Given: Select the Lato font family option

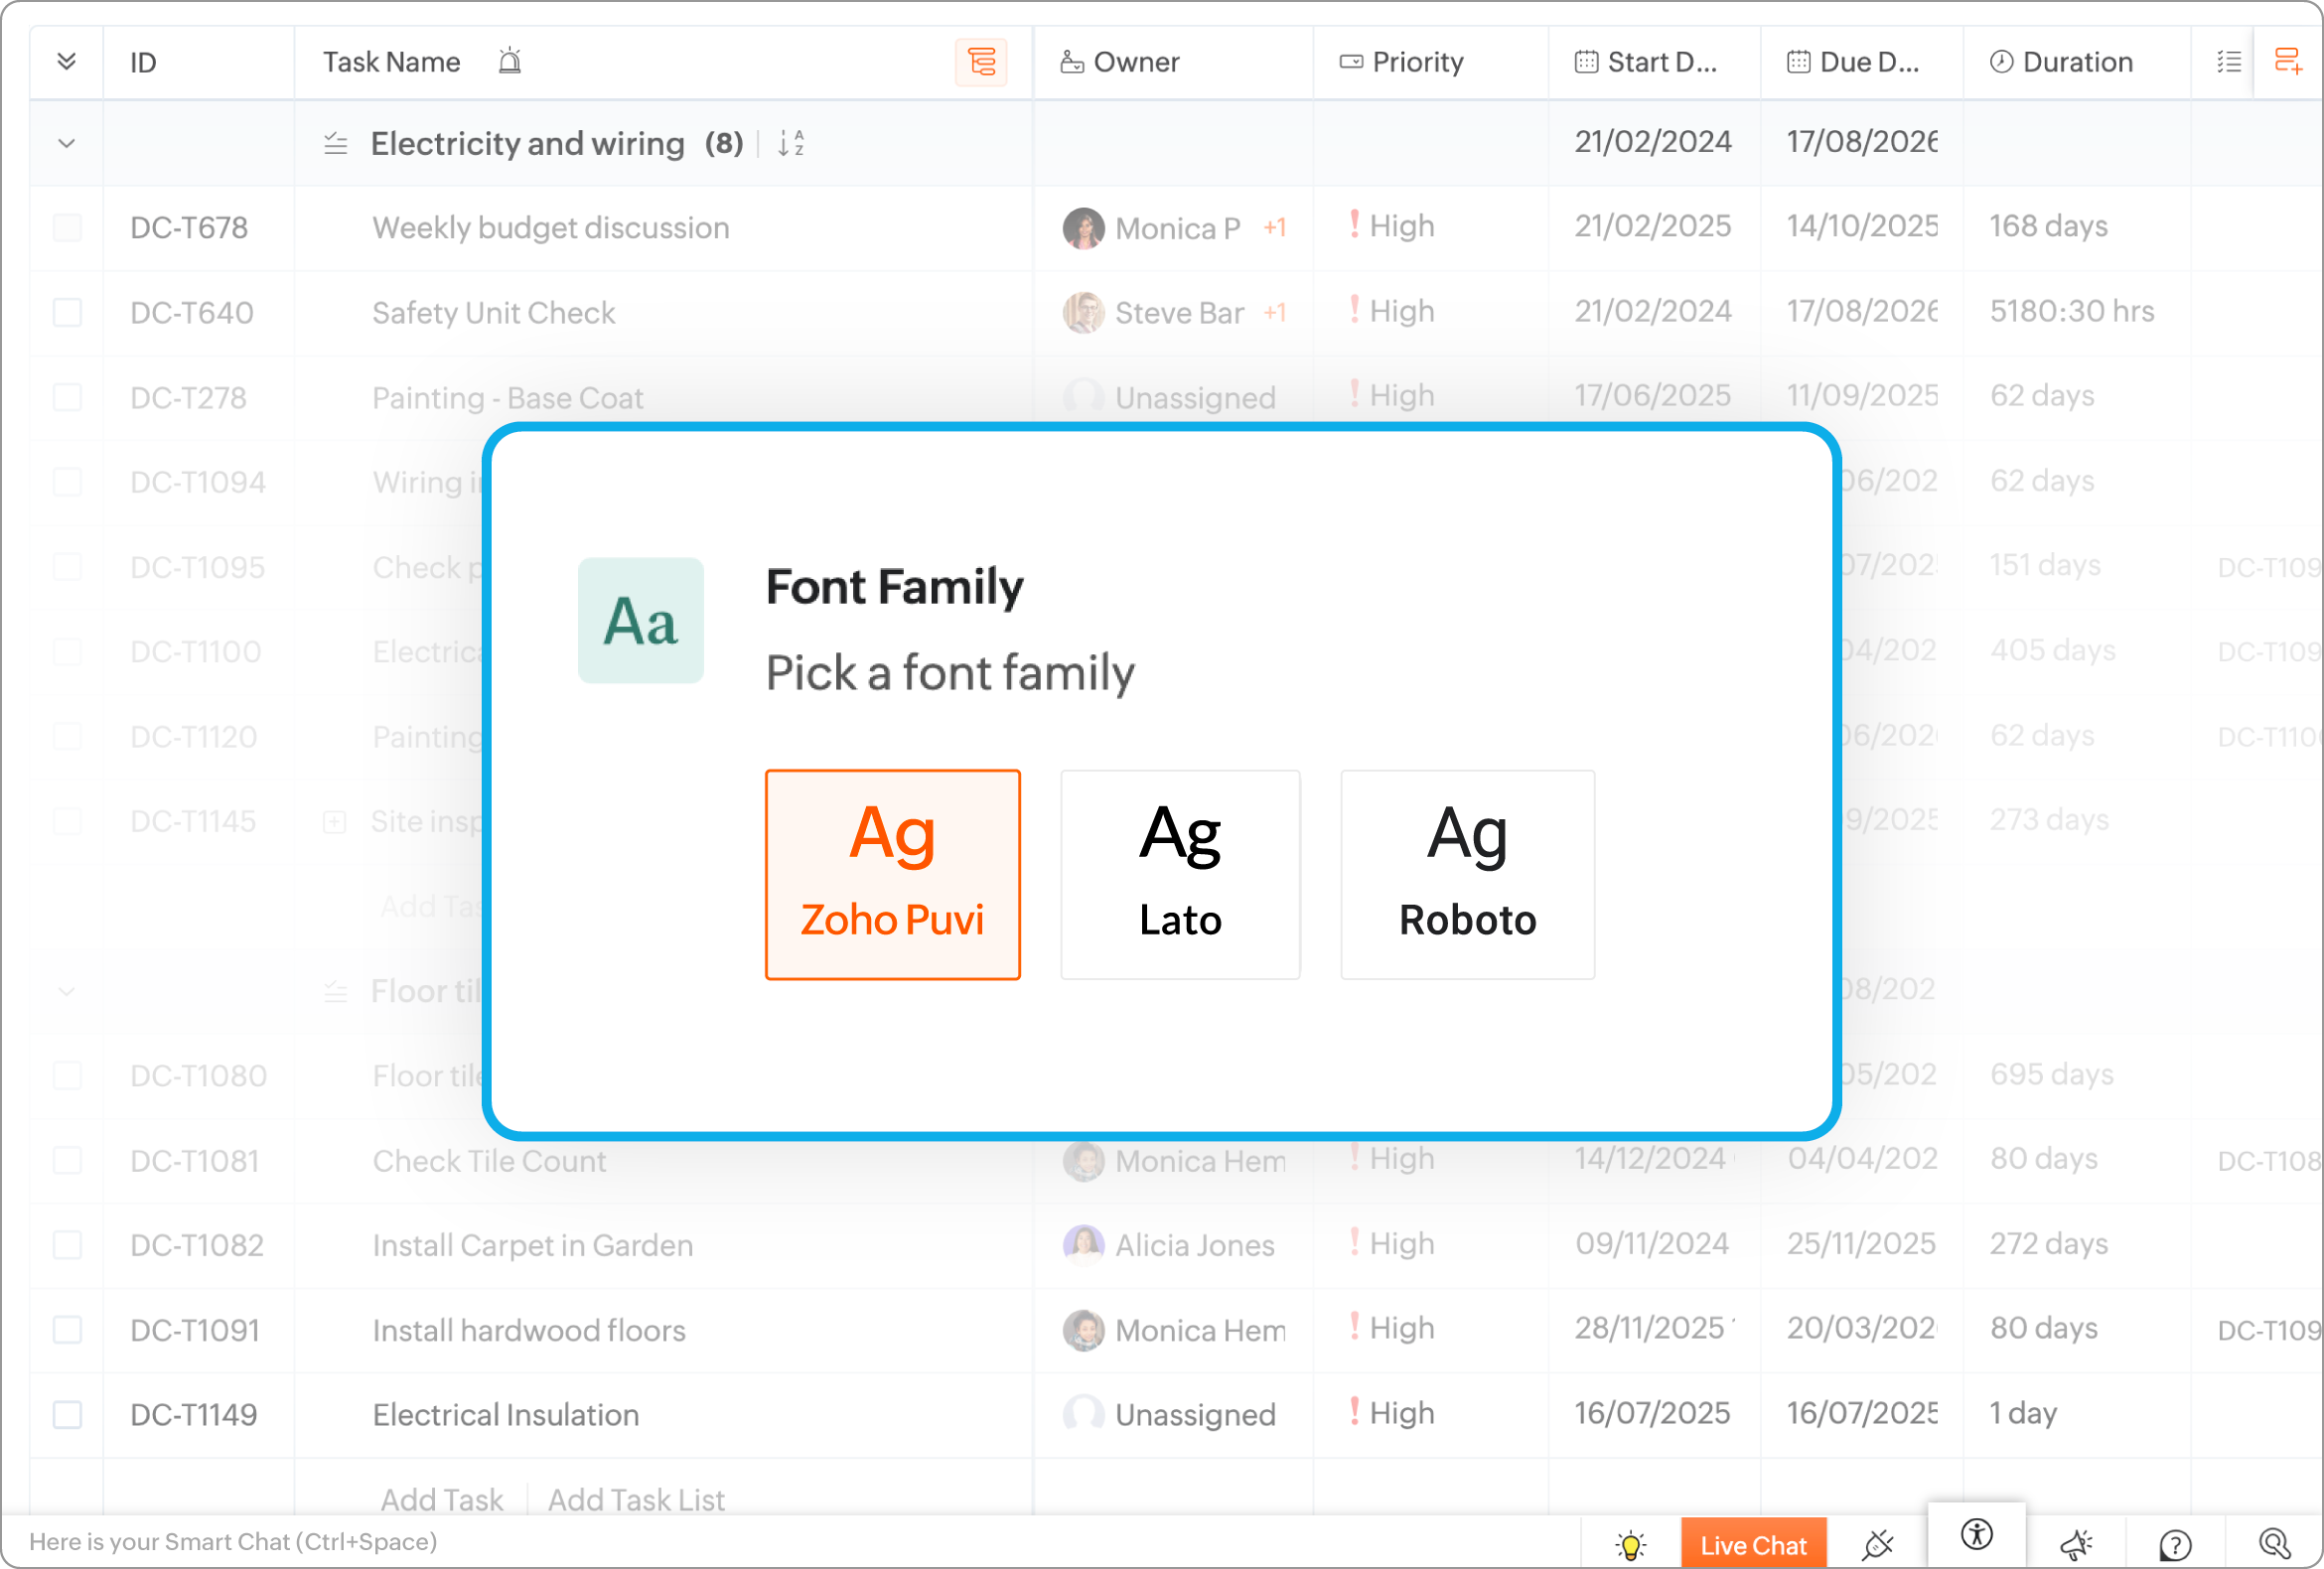Looking at the screenshot, I should tap(1180, 875).
